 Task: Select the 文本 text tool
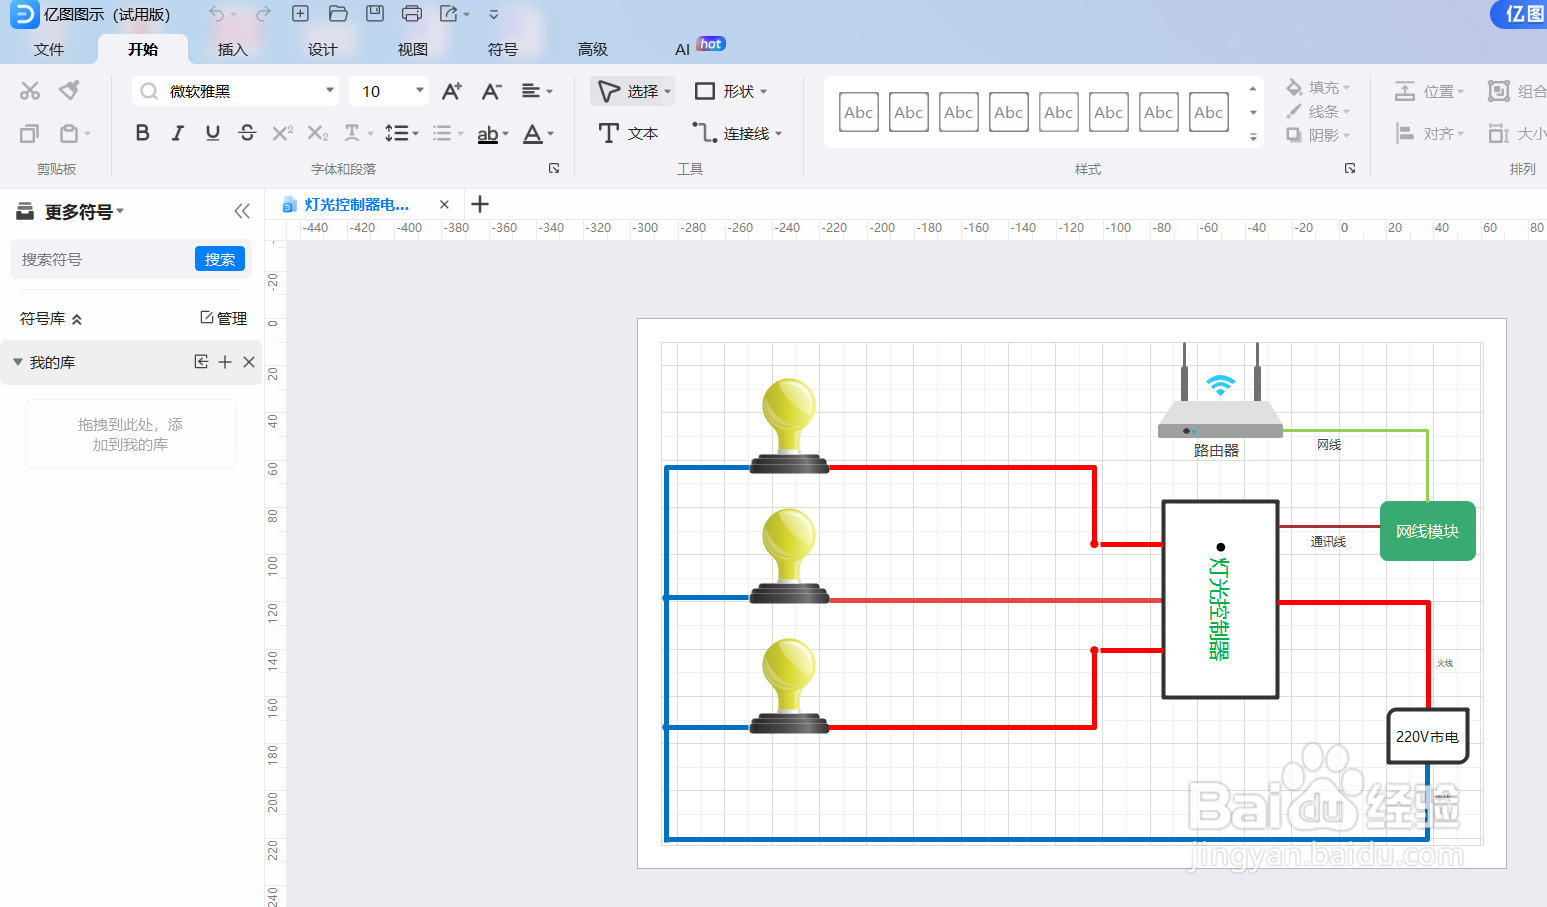click(628, 133)
